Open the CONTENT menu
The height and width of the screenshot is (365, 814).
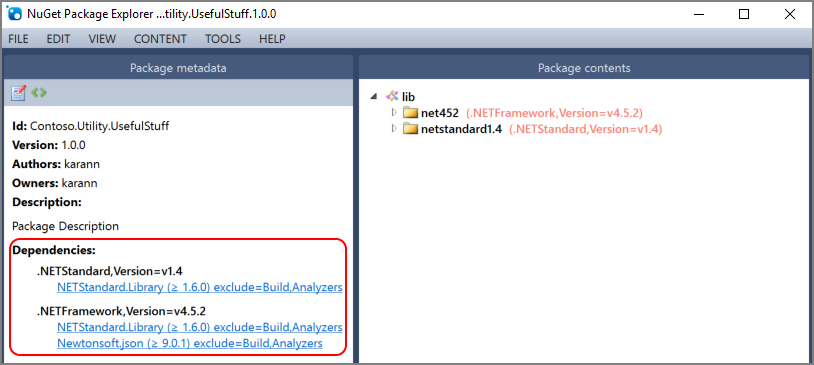coord(160,39)
